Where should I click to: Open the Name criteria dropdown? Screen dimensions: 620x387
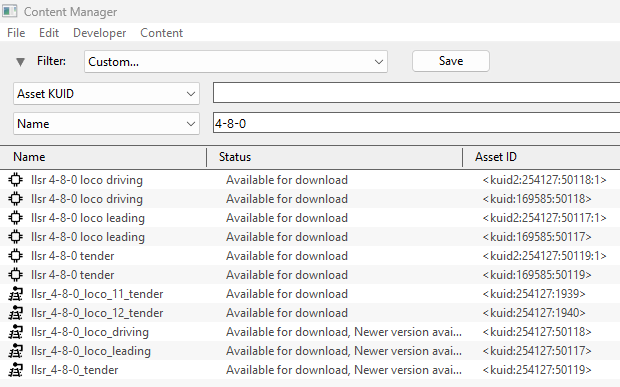pos(106,124)
